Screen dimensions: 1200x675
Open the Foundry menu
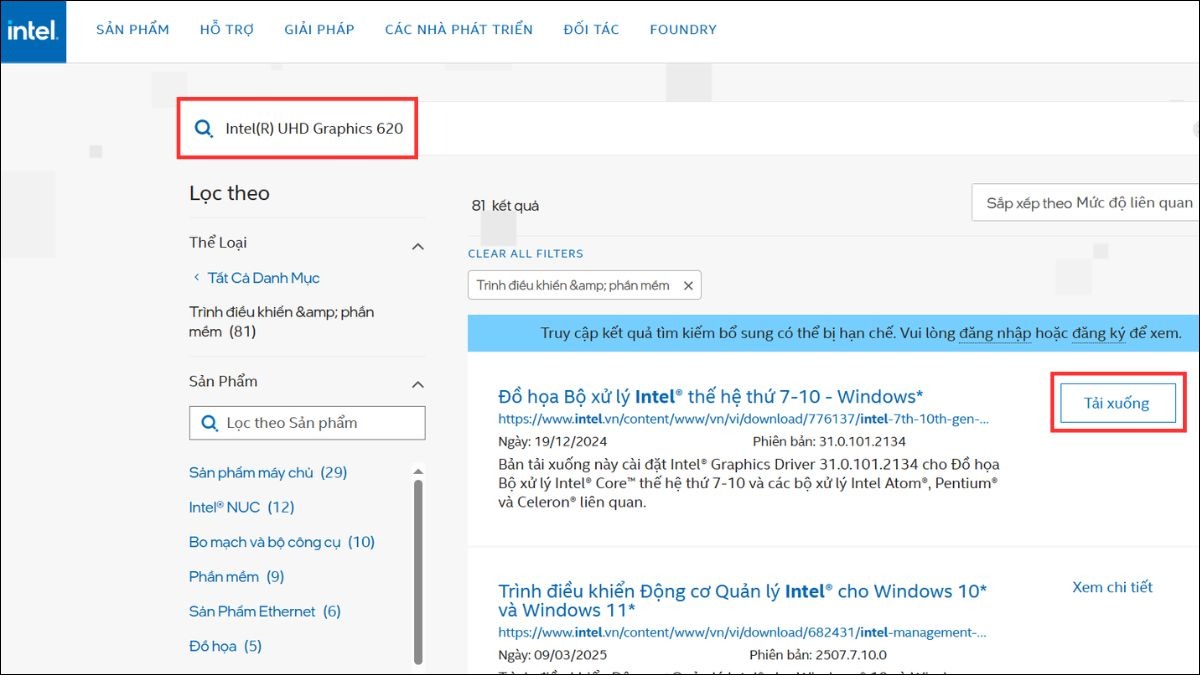click(683, 29)
